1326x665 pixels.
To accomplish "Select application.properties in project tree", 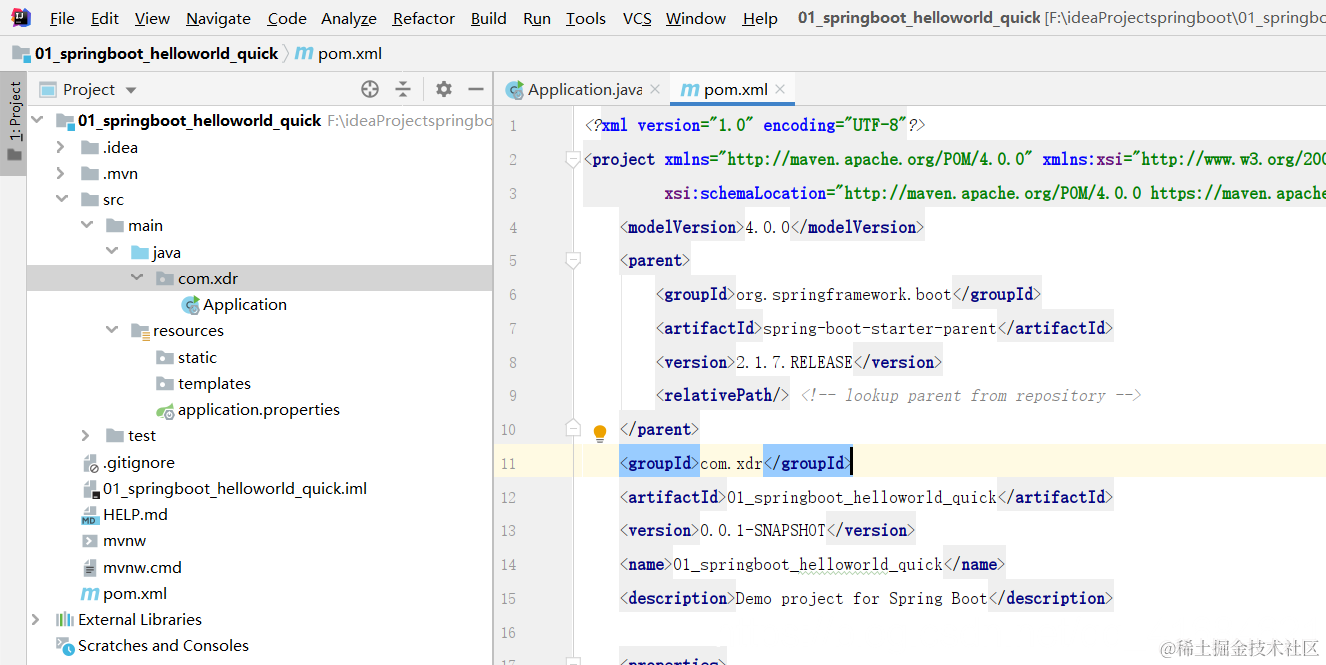I will coord(259,410).
